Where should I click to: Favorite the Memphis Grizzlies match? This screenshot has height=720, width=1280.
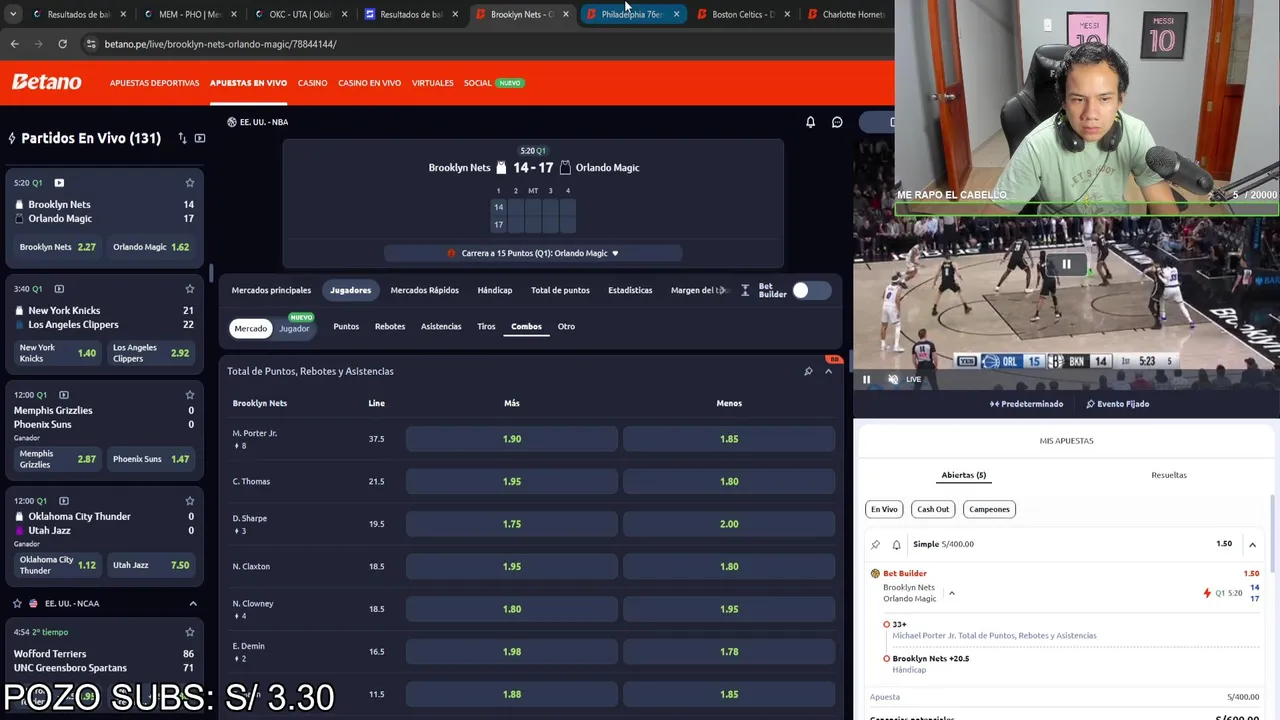[189, 395]
